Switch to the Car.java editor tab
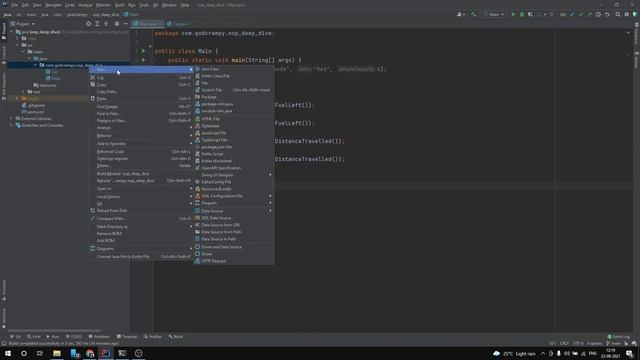The image size is (640, 360). [180, 24]
